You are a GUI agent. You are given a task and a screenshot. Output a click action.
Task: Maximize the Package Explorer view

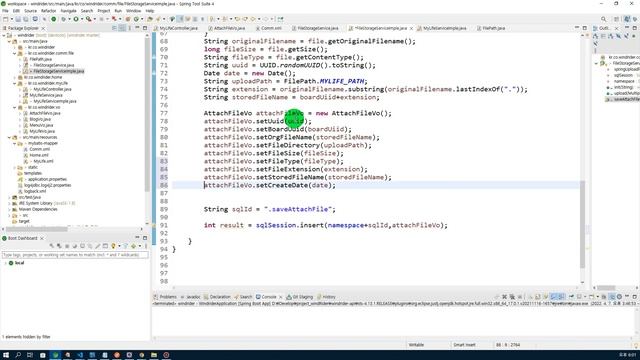[145, 28]
